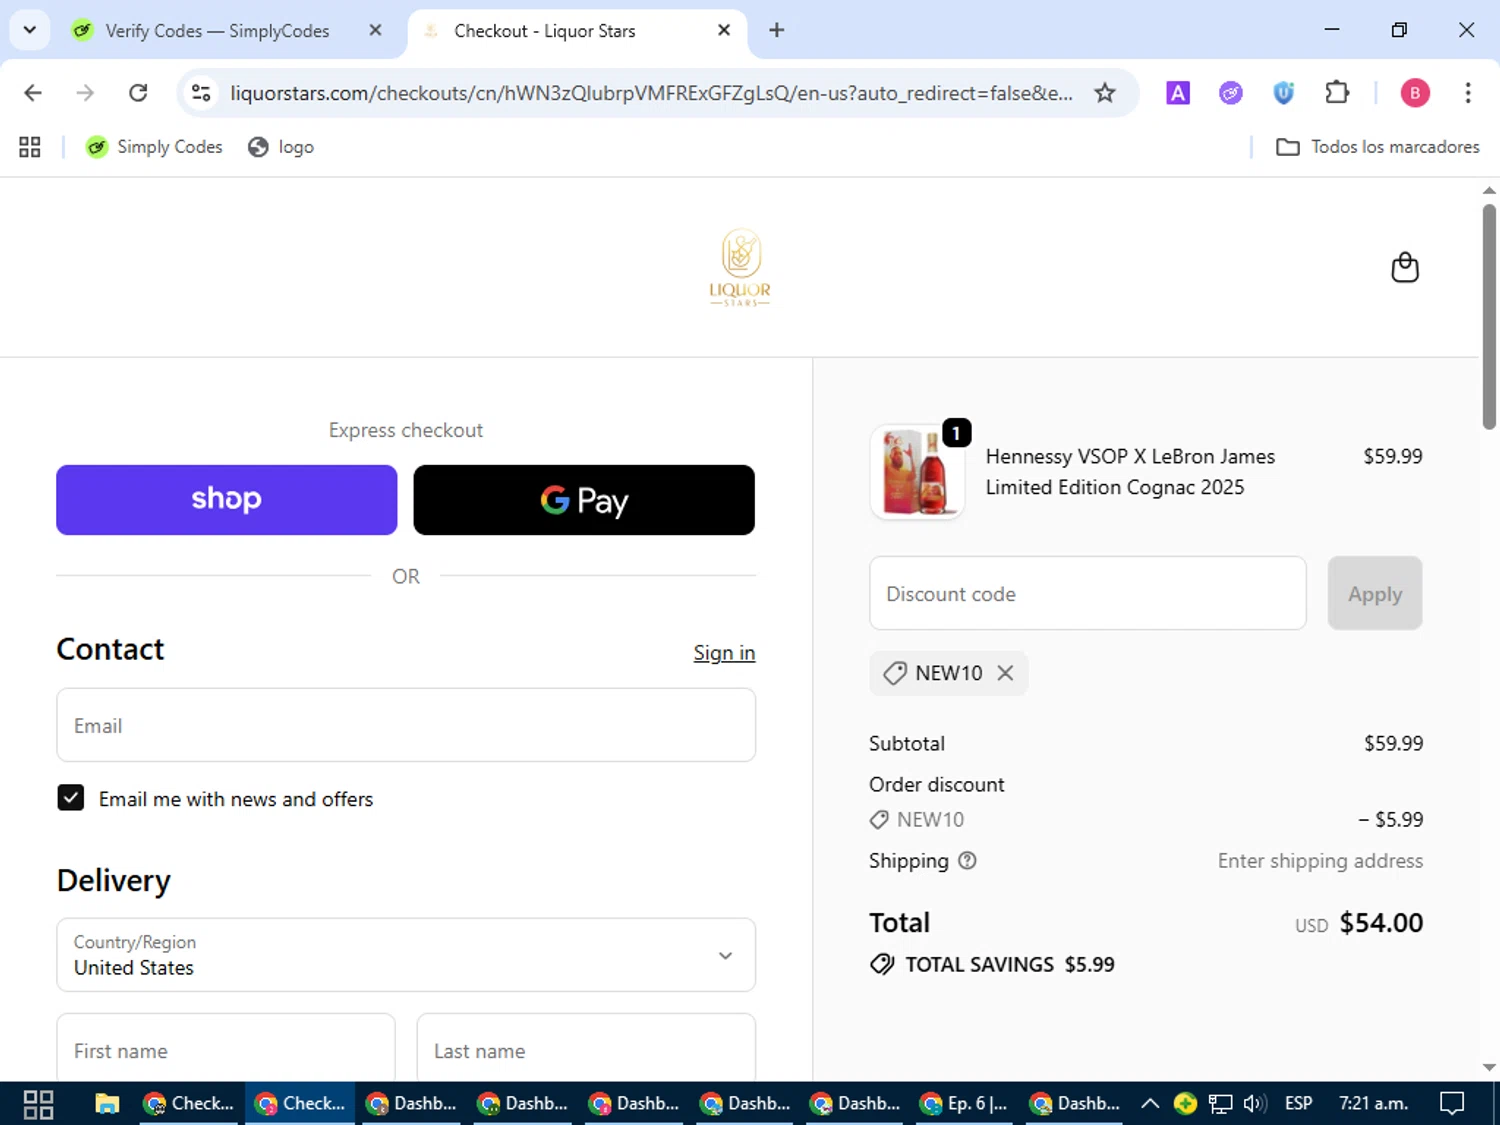Remove the NEW10 discount tag
Viewport: 1500px width, 1125px height.
(x=1005, y=673)
